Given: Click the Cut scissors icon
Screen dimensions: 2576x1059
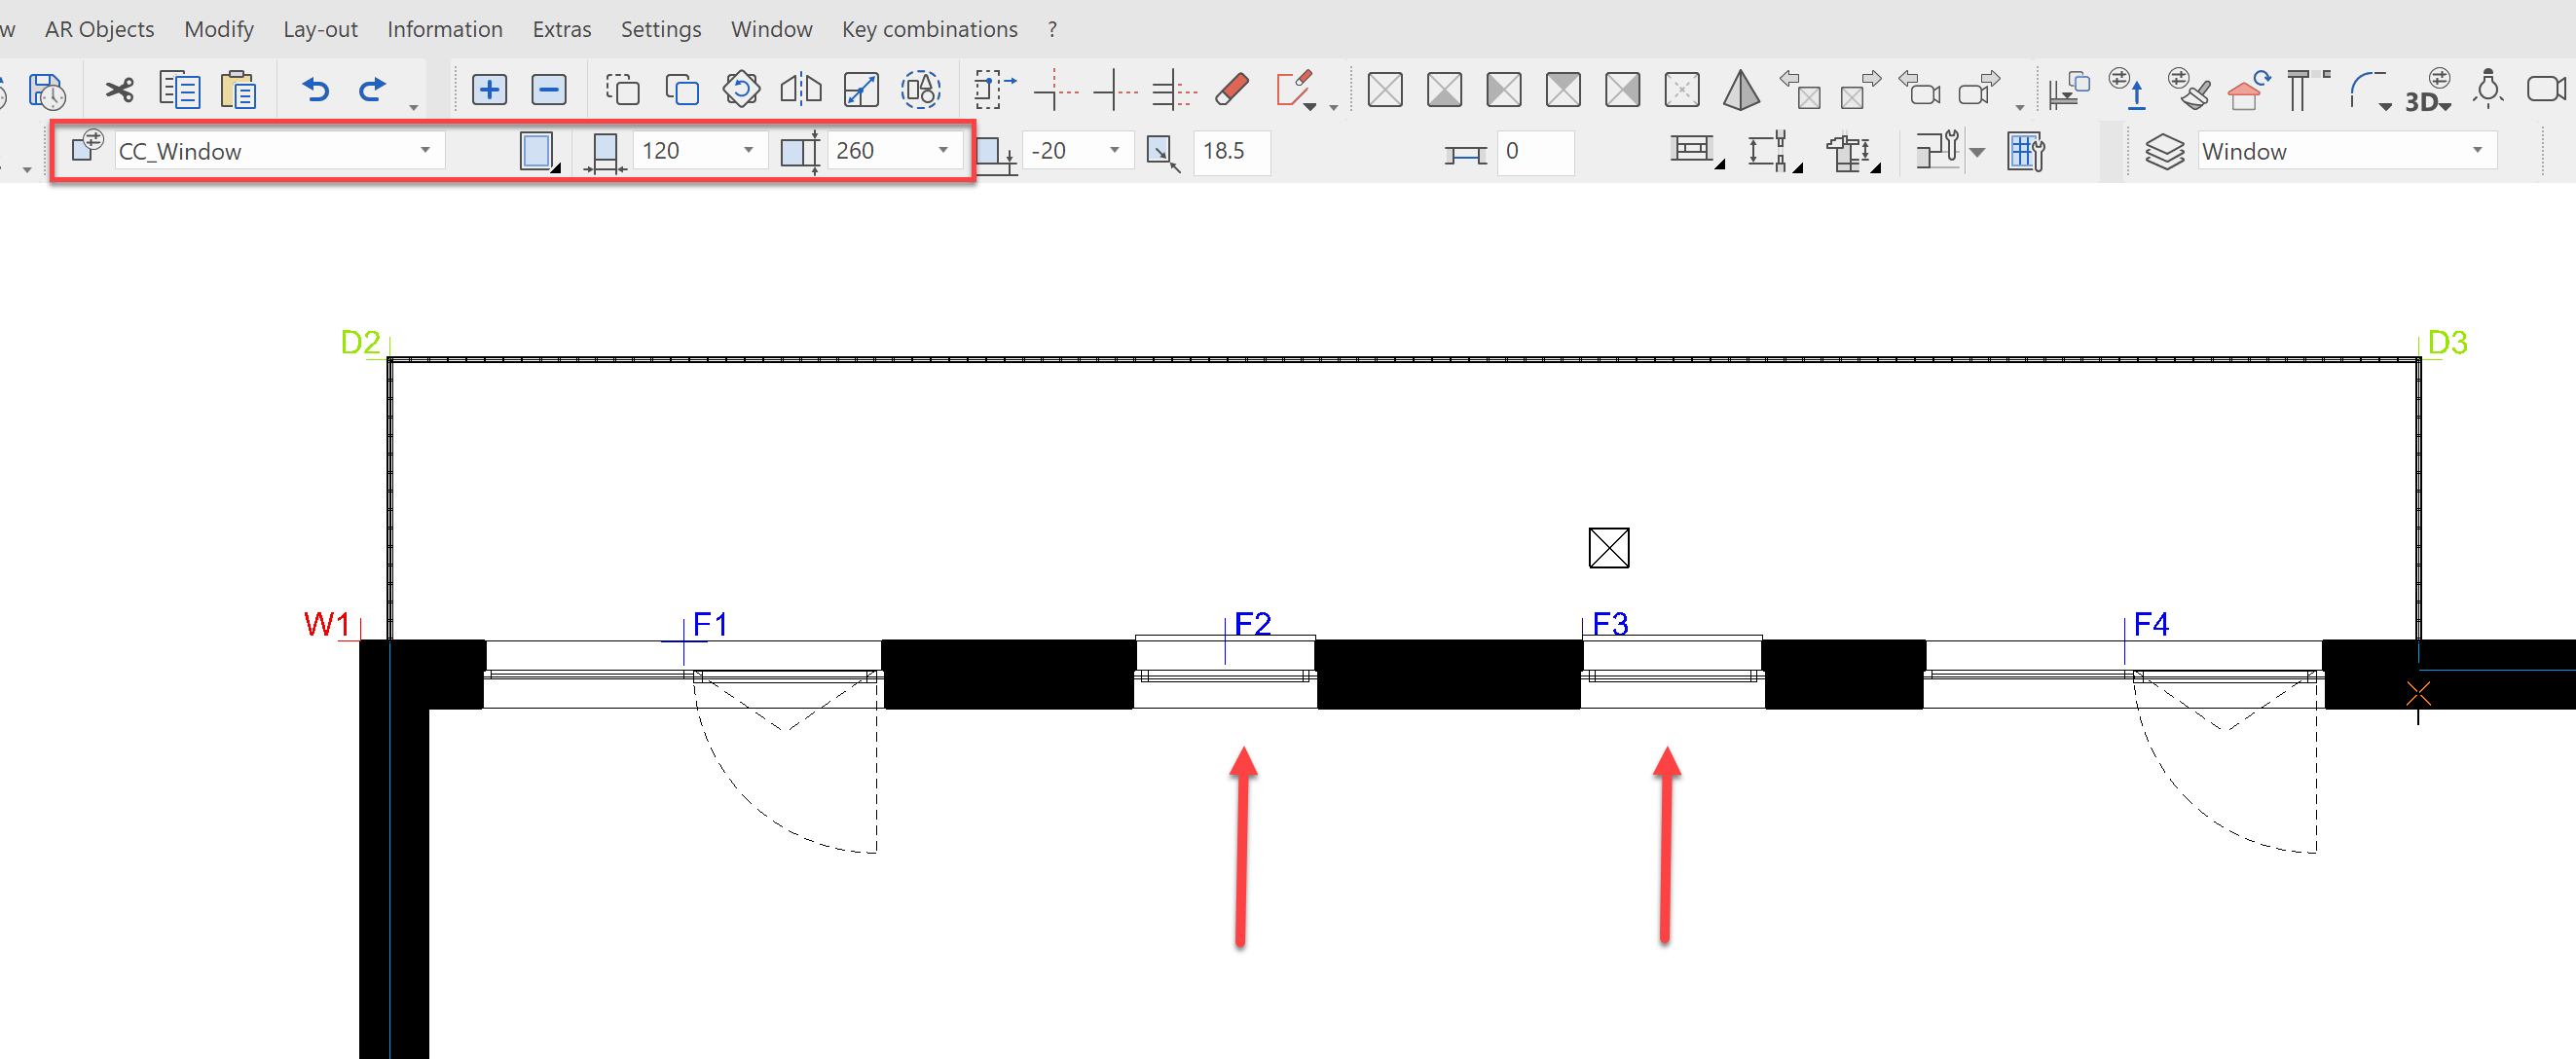Looking at the screenshot, I should pos(120,91).
